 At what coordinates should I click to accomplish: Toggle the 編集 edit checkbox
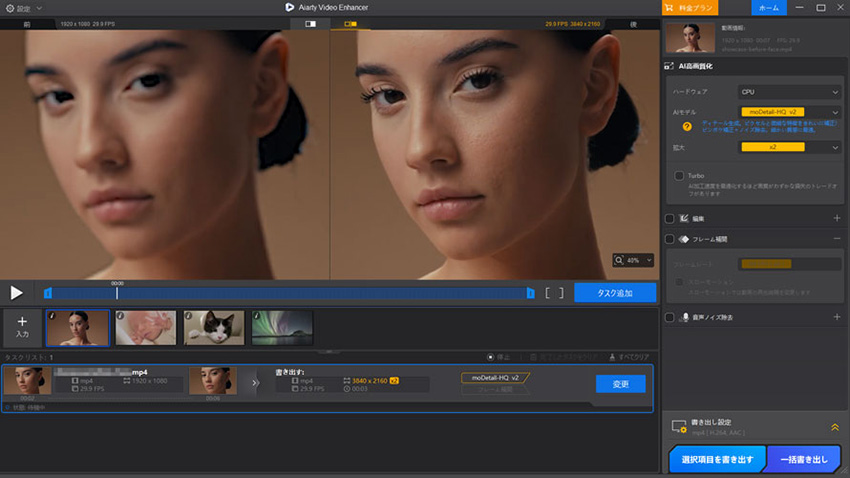(x=670, y=218)
